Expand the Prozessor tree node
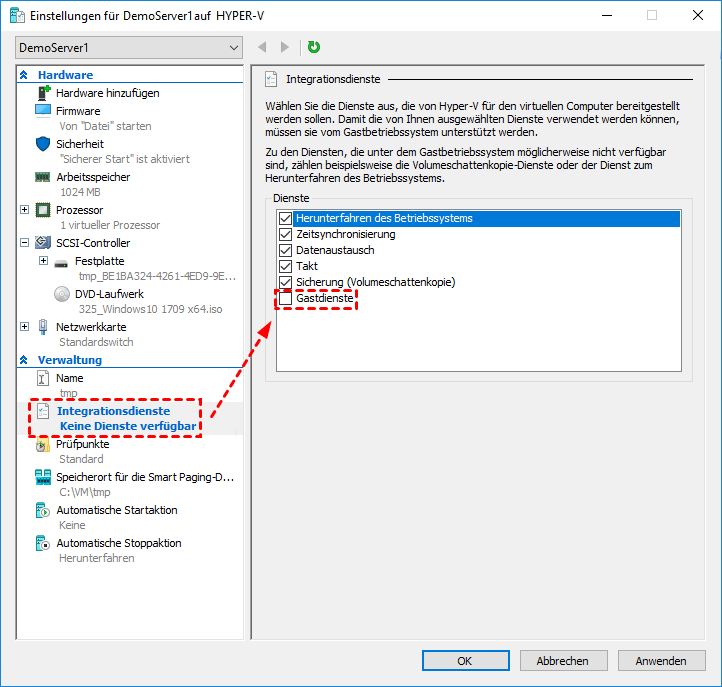The width and height of the screenshot is (722, 687). point(25,210)
